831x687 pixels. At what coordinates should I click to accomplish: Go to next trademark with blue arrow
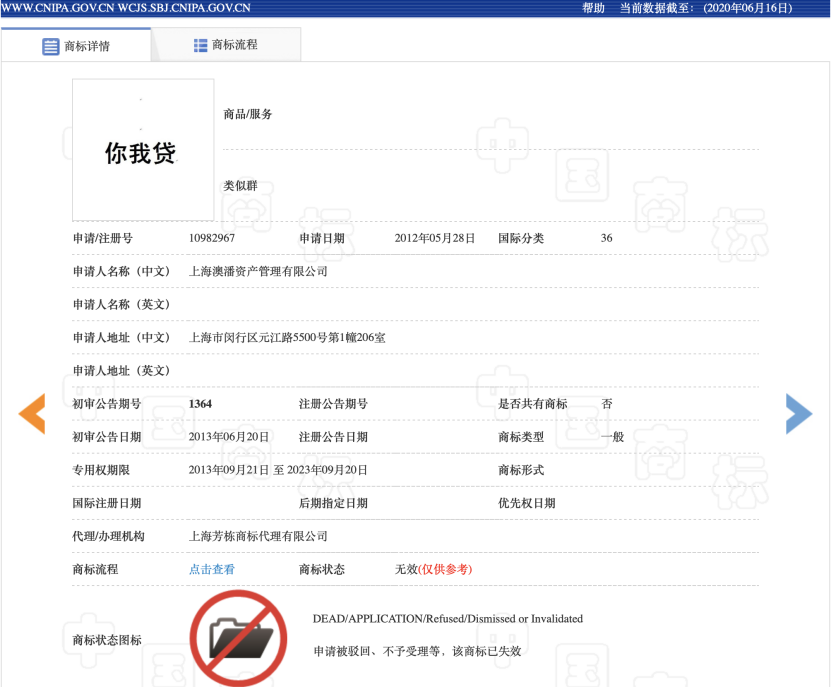(x=799, y=413)
